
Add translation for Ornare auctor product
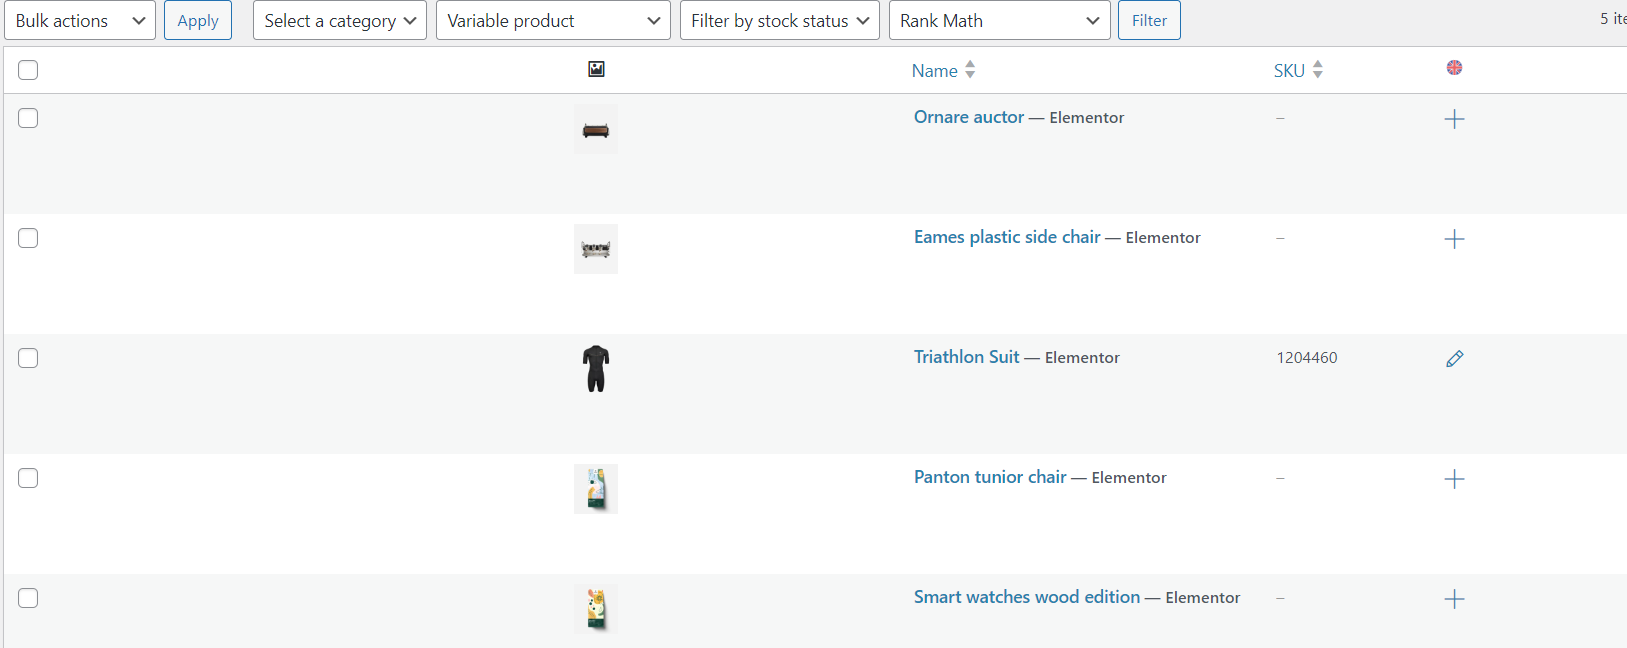(1454, 119)
